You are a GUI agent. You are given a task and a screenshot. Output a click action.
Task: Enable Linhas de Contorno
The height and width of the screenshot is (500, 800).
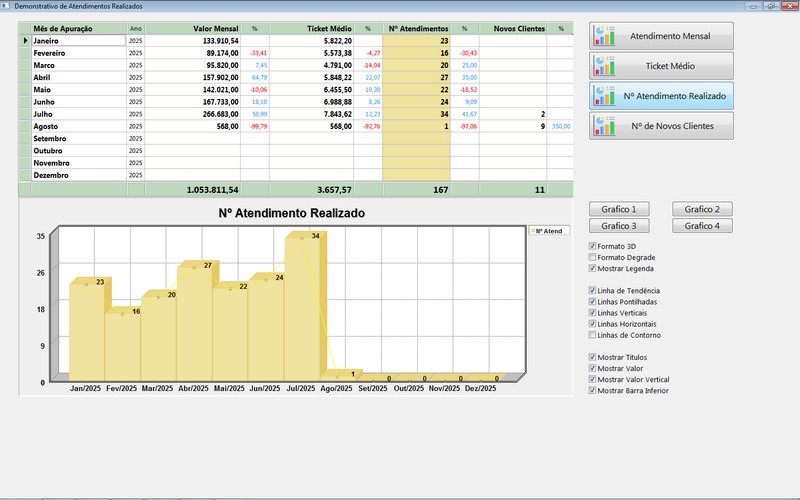[x=593, y=335]
